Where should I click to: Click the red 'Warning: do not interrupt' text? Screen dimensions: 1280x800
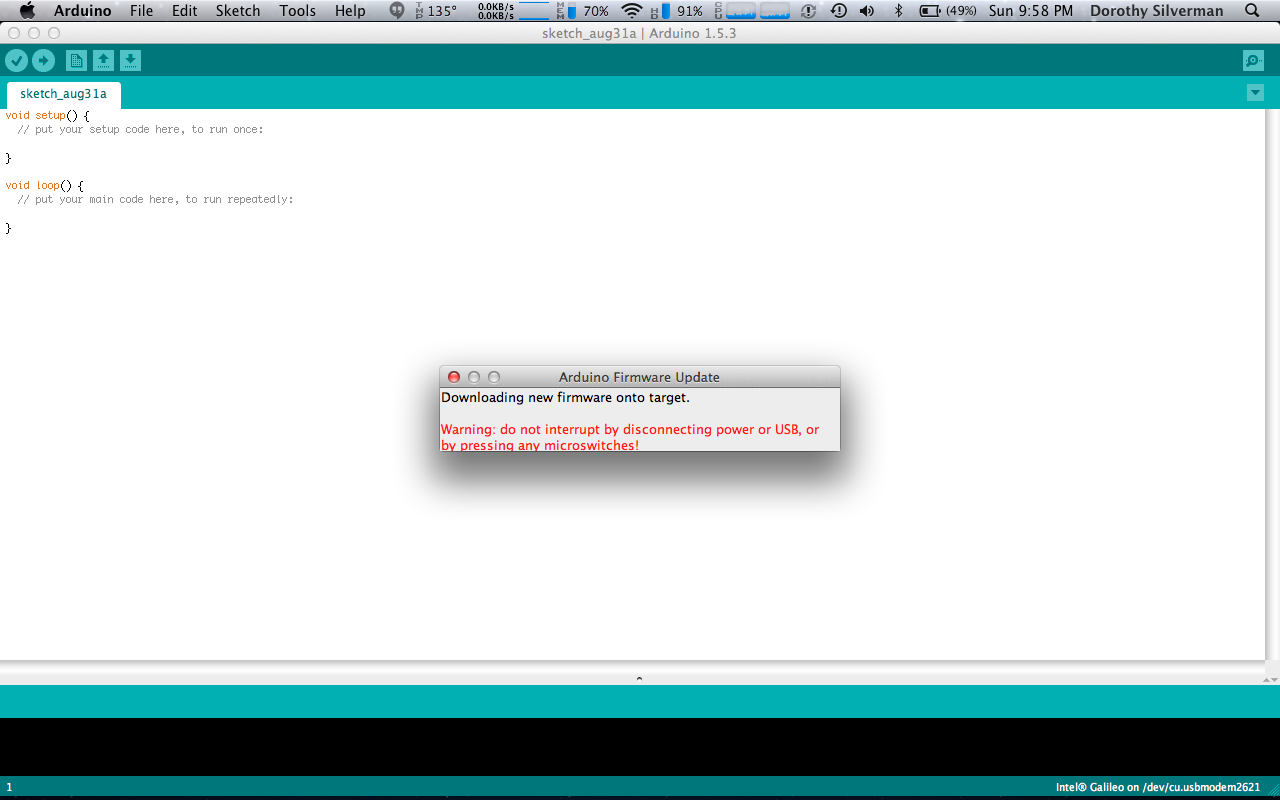point(630,437)
